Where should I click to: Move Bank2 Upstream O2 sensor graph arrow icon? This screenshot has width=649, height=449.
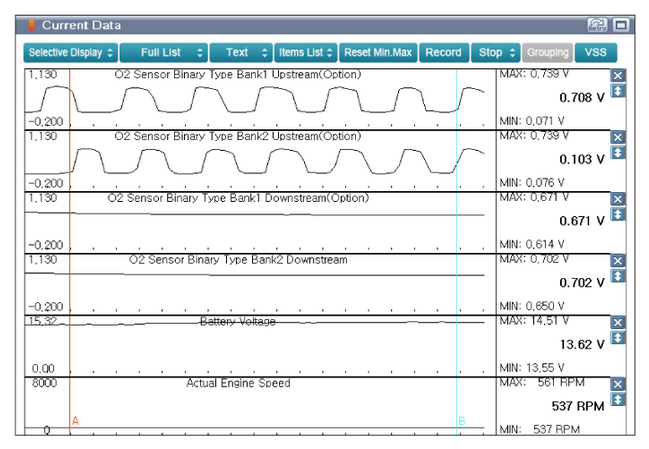618,152
